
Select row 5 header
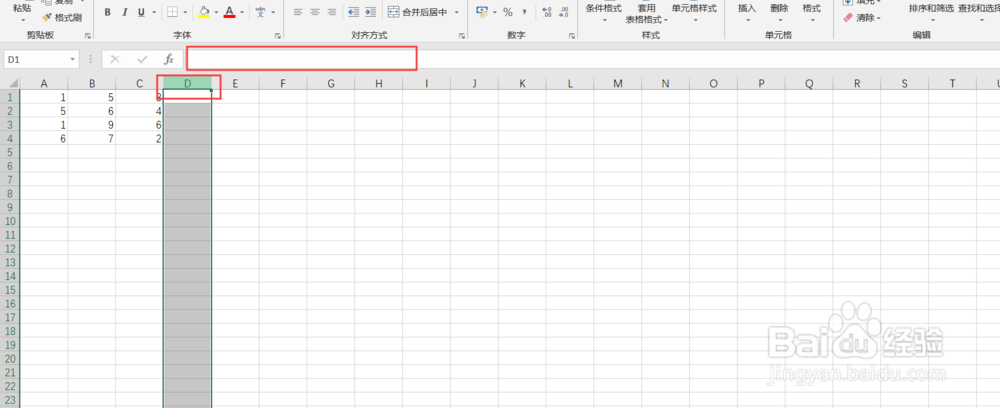(x=10, y=152)
